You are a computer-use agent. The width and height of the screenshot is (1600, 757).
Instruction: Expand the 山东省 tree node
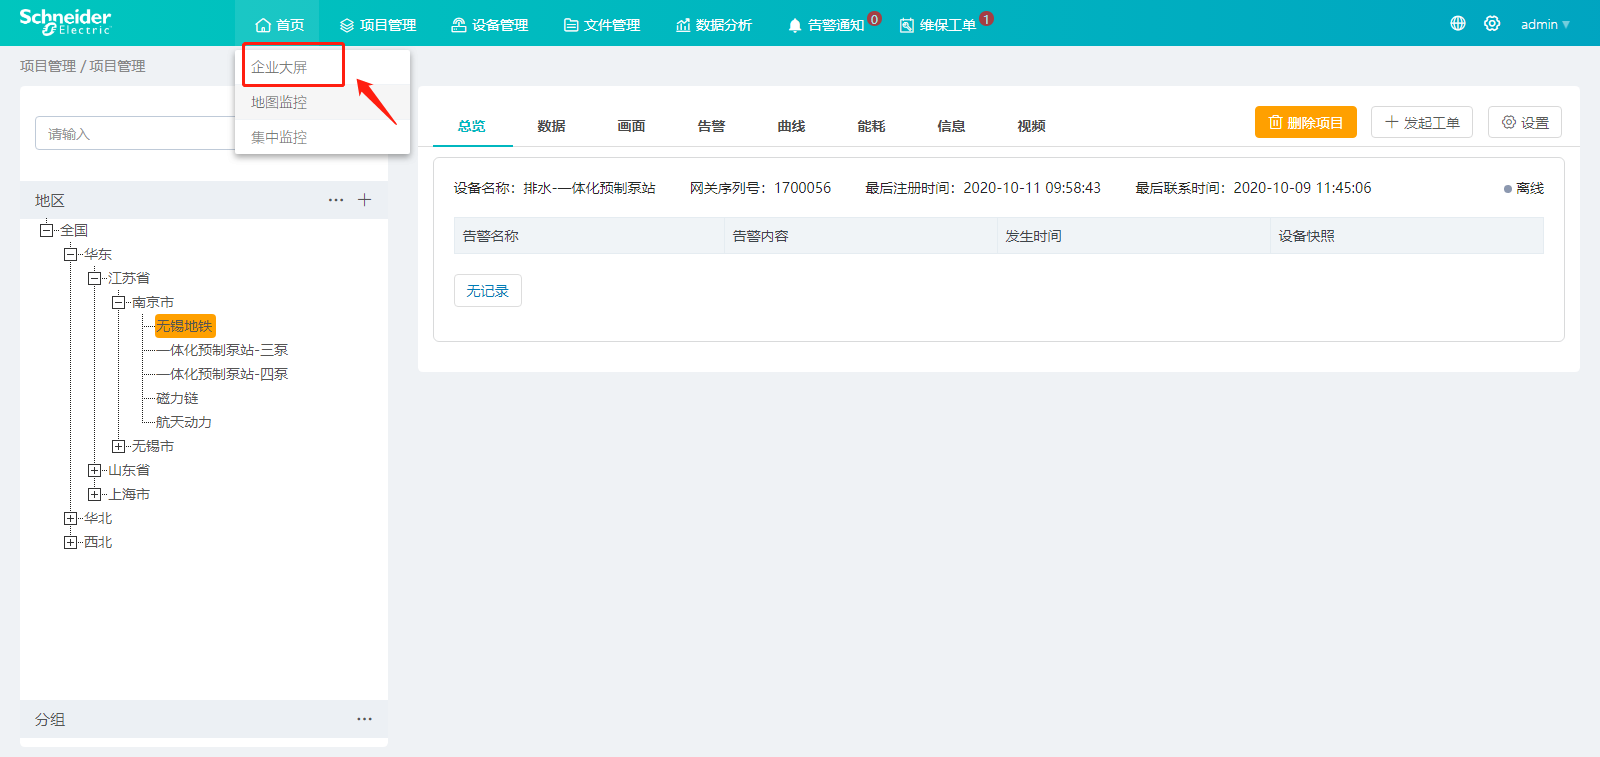(x=94, y=470)
